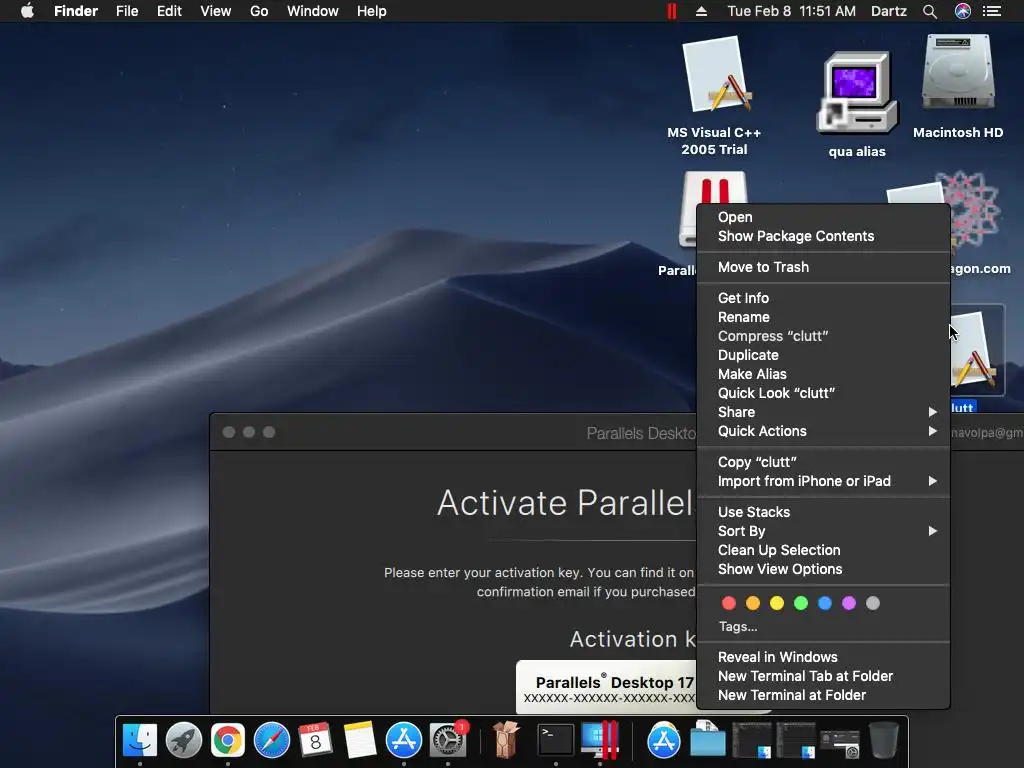Screen dimensions: 1024x768
Task: Choose Show Package Contents
Action: click(824, 236)
